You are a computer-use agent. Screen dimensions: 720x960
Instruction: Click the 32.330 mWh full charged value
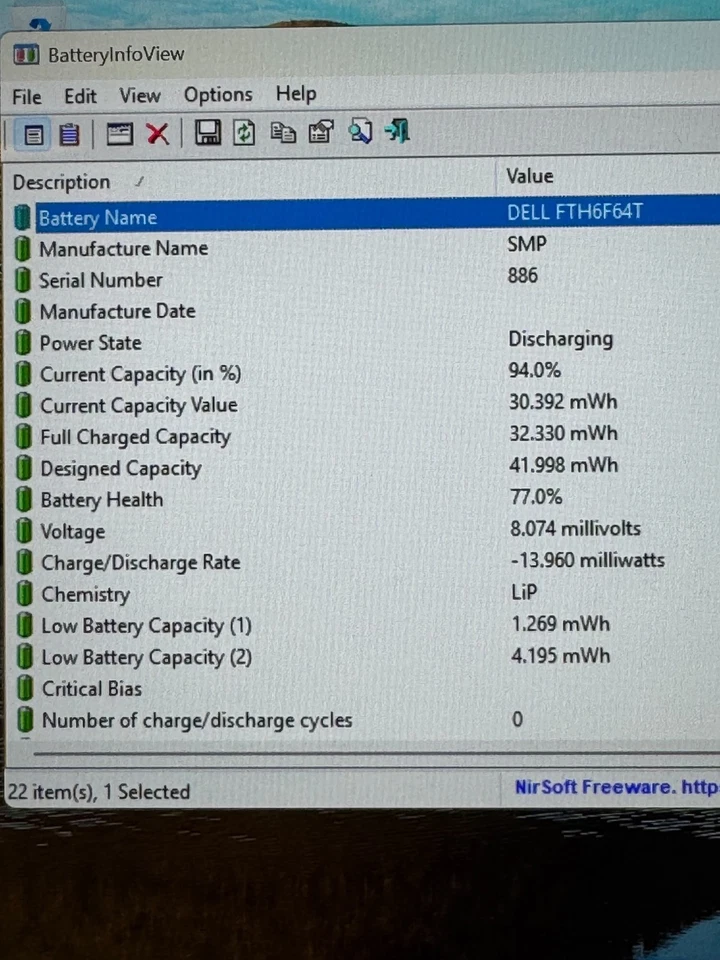(x=563, y=433)
